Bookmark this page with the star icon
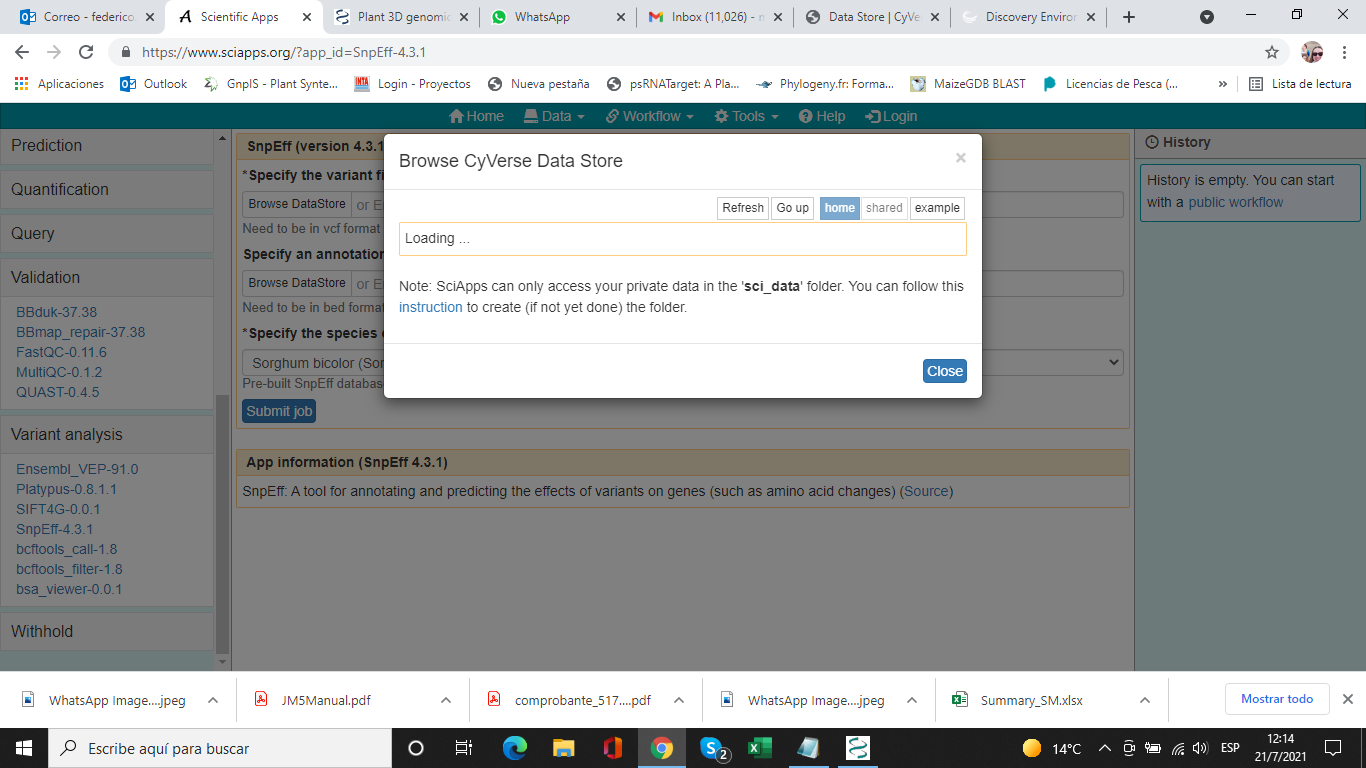Image resolution: width=1366 pixels, height=768 pixels. click(1271, 52)
